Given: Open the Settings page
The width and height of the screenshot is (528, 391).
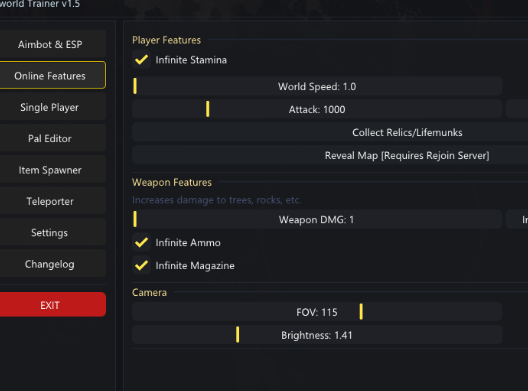Looking at the screenshot, I should coord(51,232).
